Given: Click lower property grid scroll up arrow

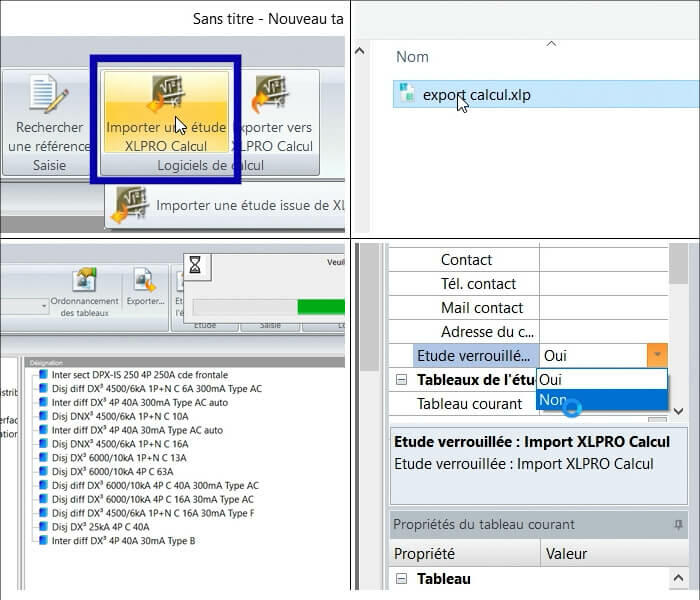Looking at the screenshot, I should [x=679, y=578].
